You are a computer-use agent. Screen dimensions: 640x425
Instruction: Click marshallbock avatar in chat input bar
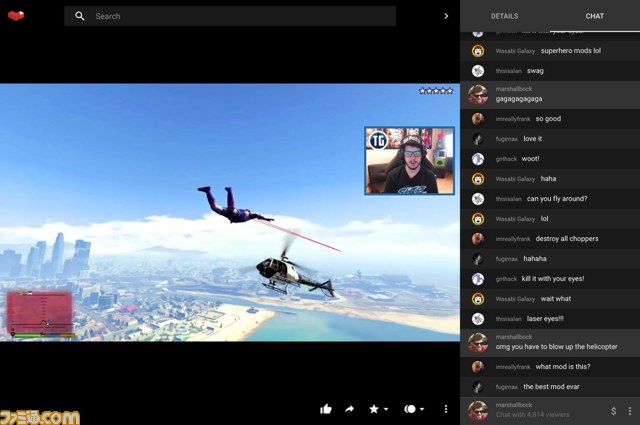coord(478,411)
